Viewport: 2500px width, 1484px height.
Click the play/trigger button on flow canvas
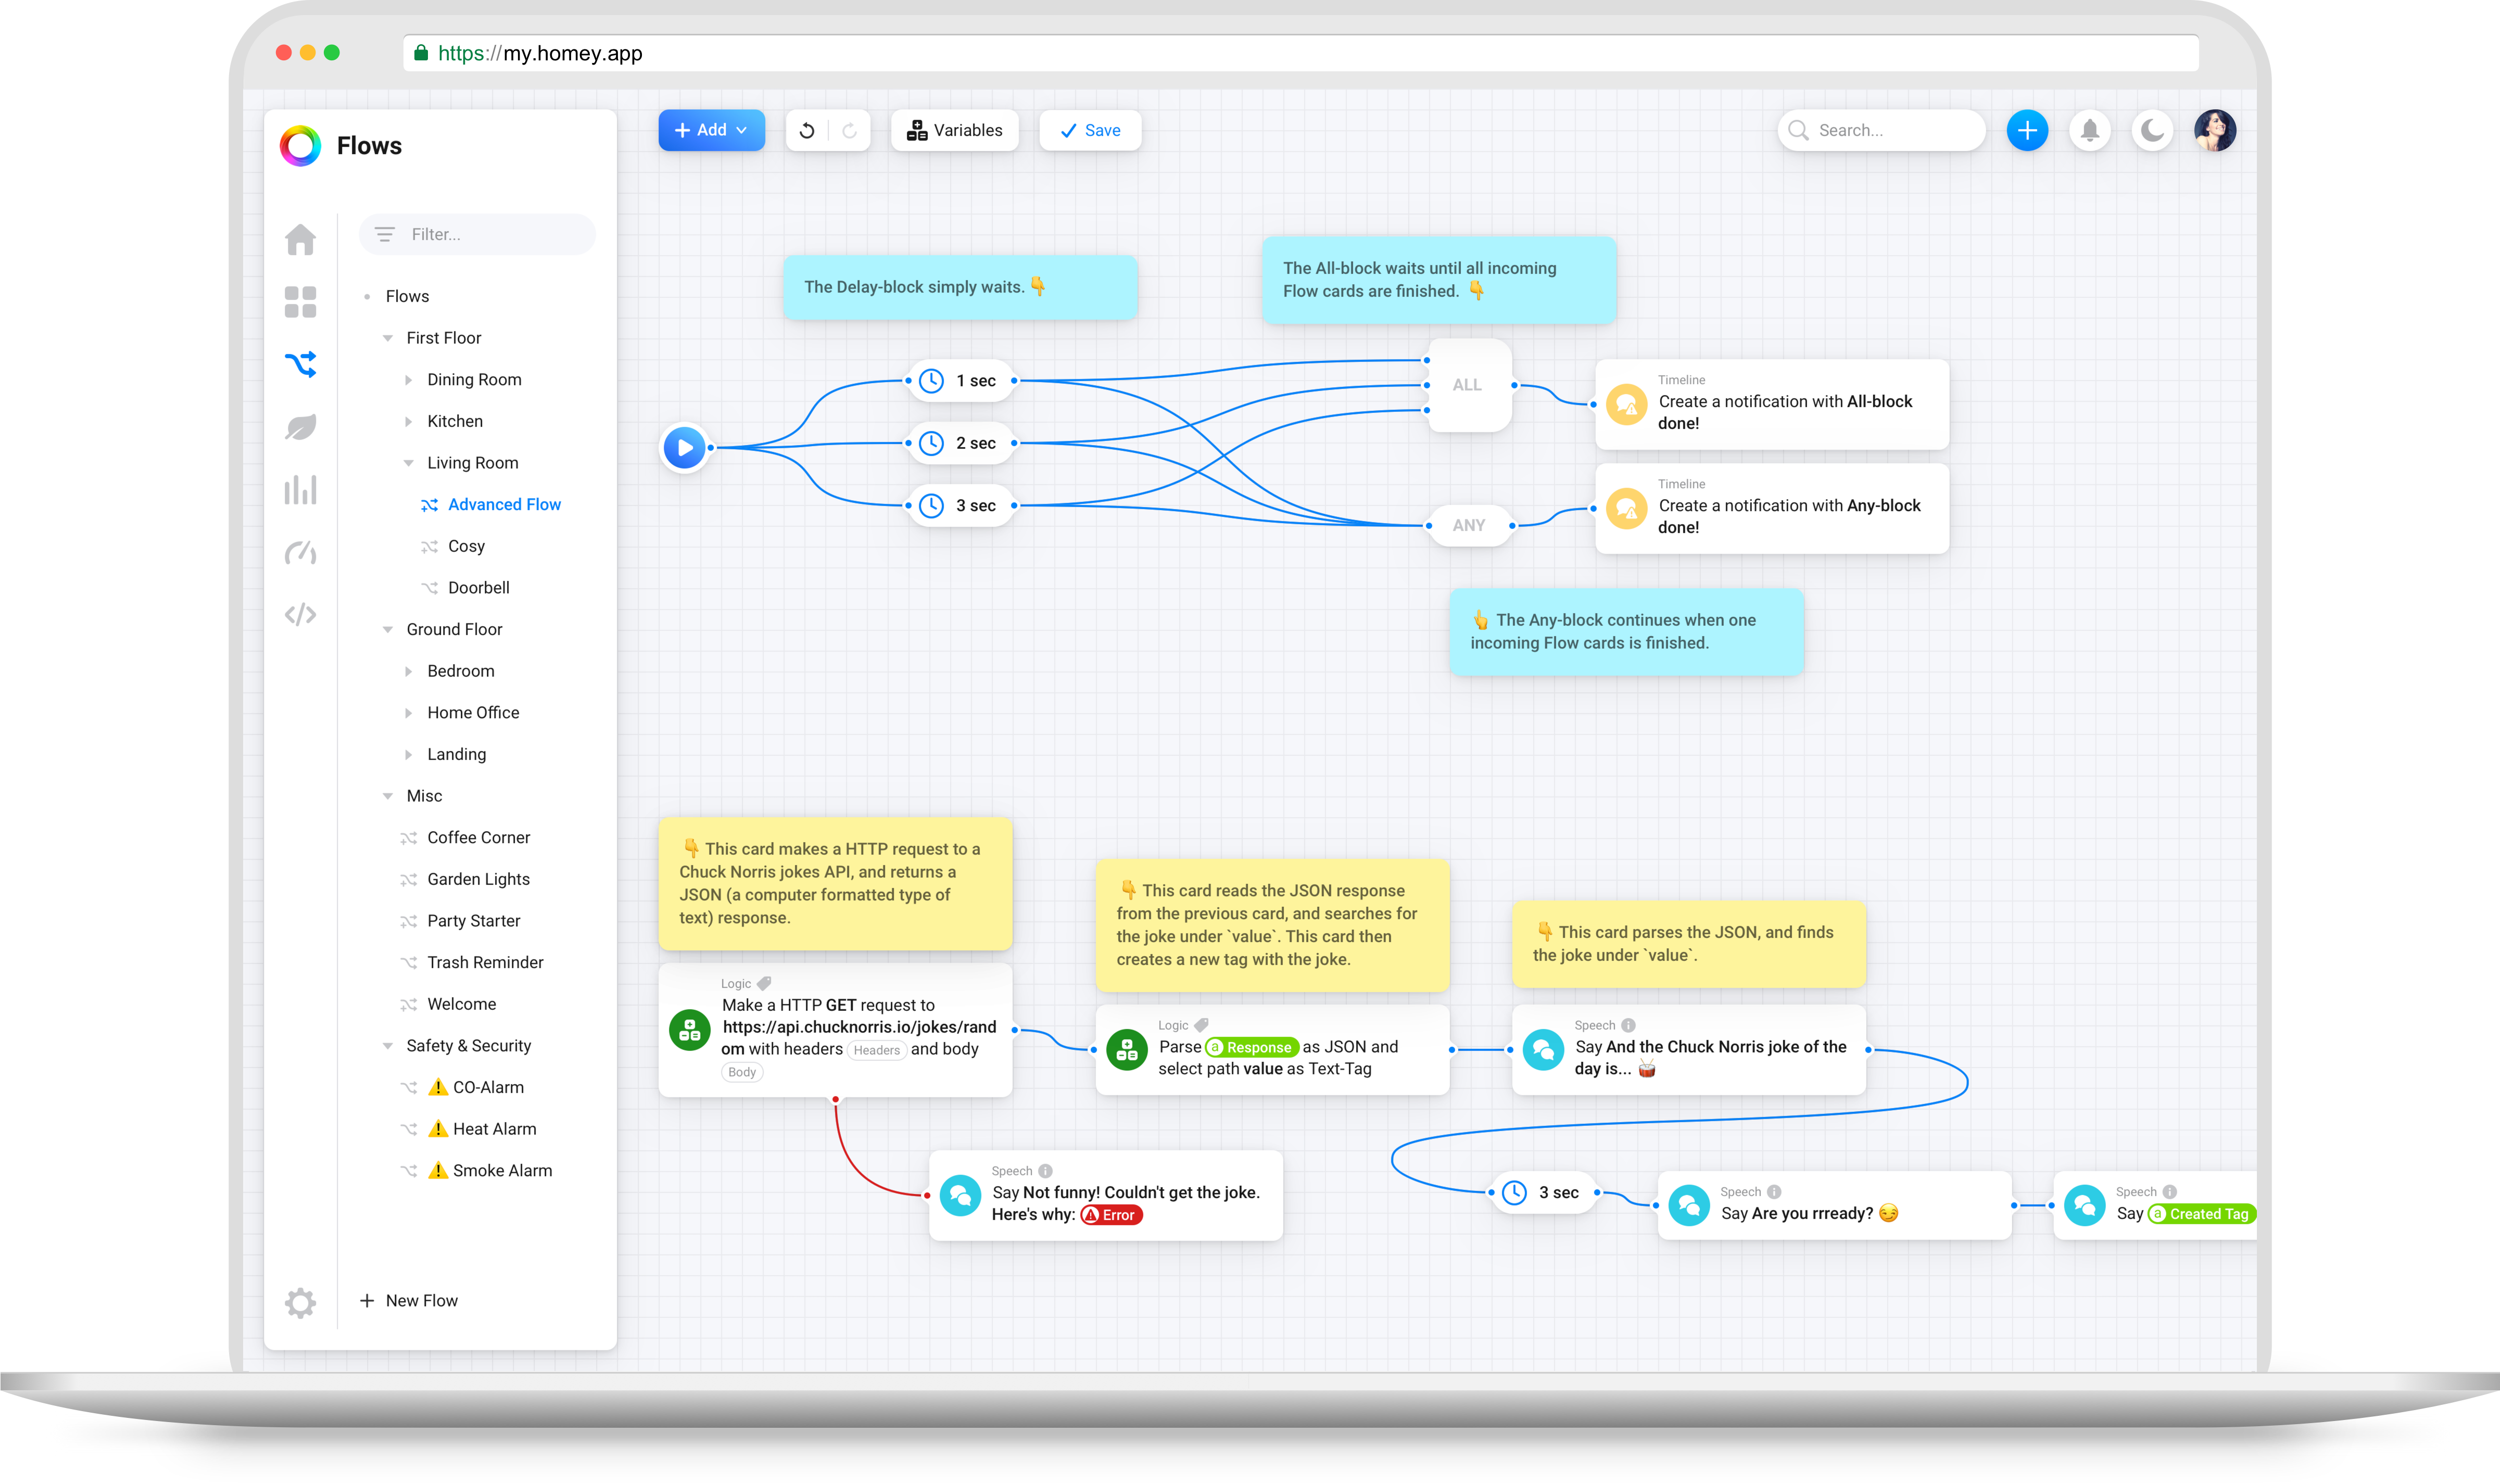coord(687,445)
